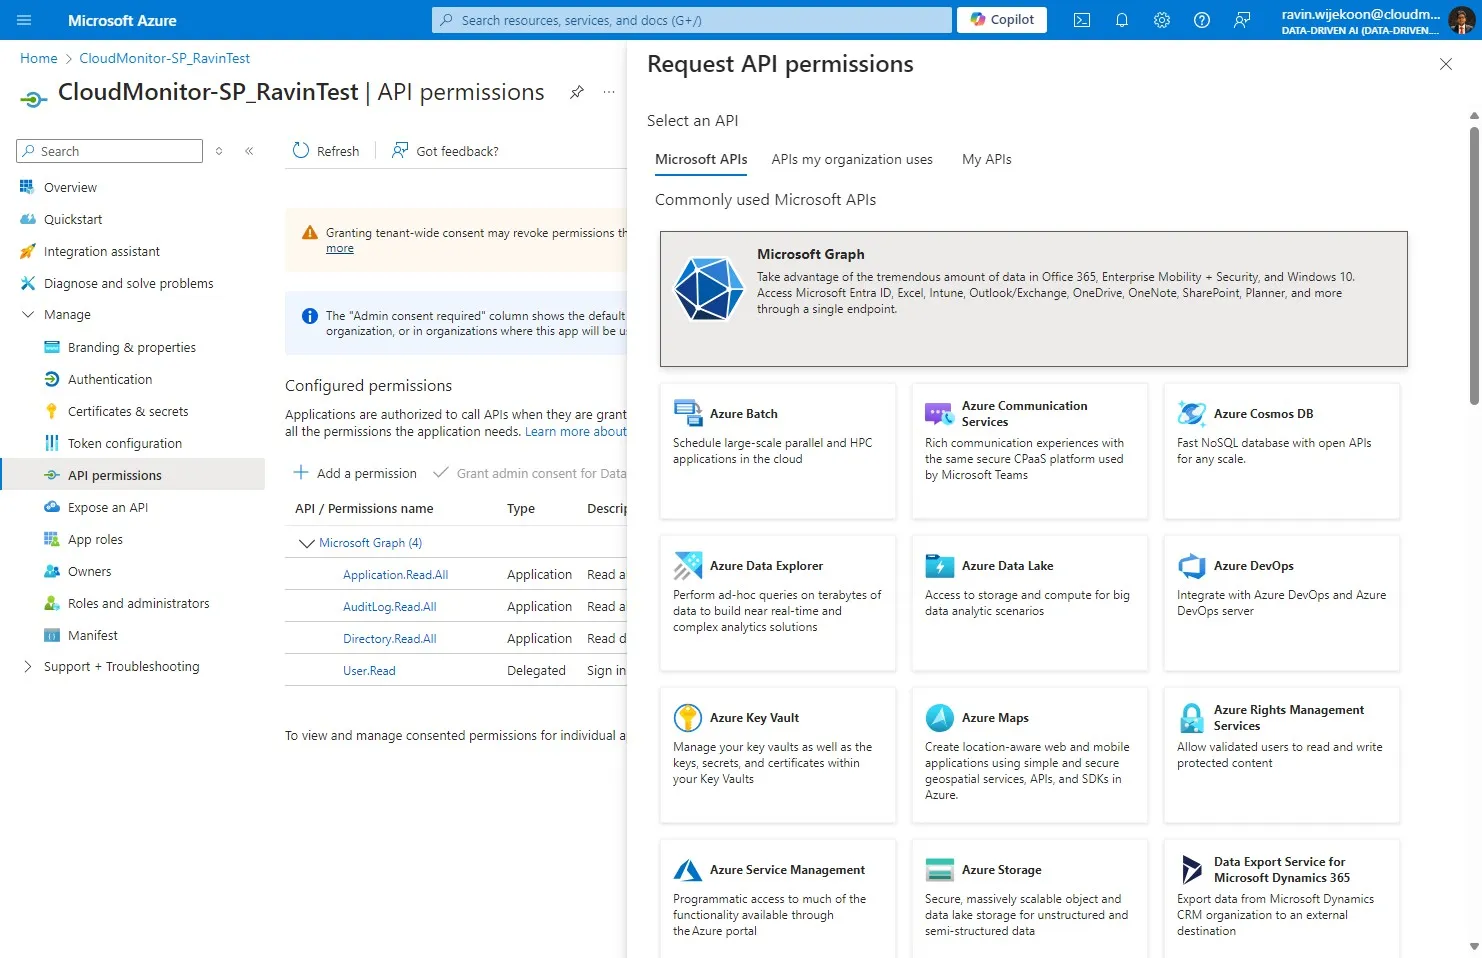Collapse the left navigation menu
This screenshot has width=1482, height=958.
[249, 151]
